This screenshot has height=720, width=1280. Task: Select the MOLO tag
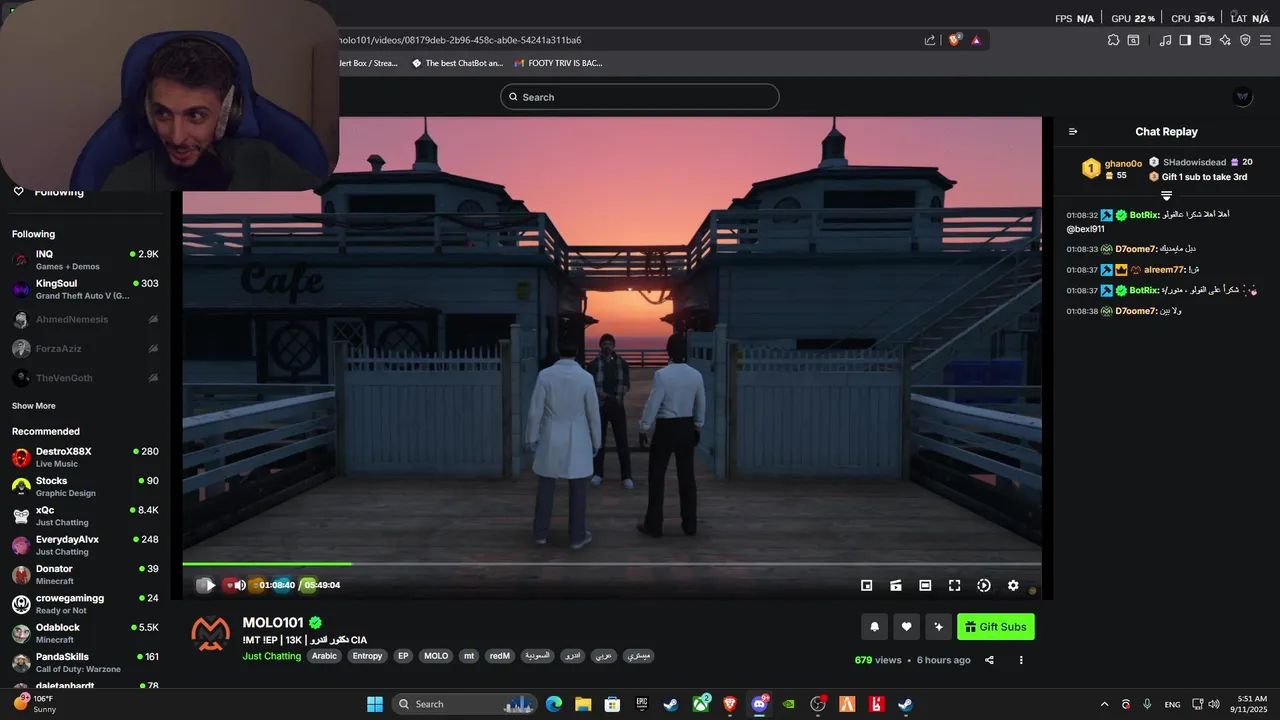436,656
